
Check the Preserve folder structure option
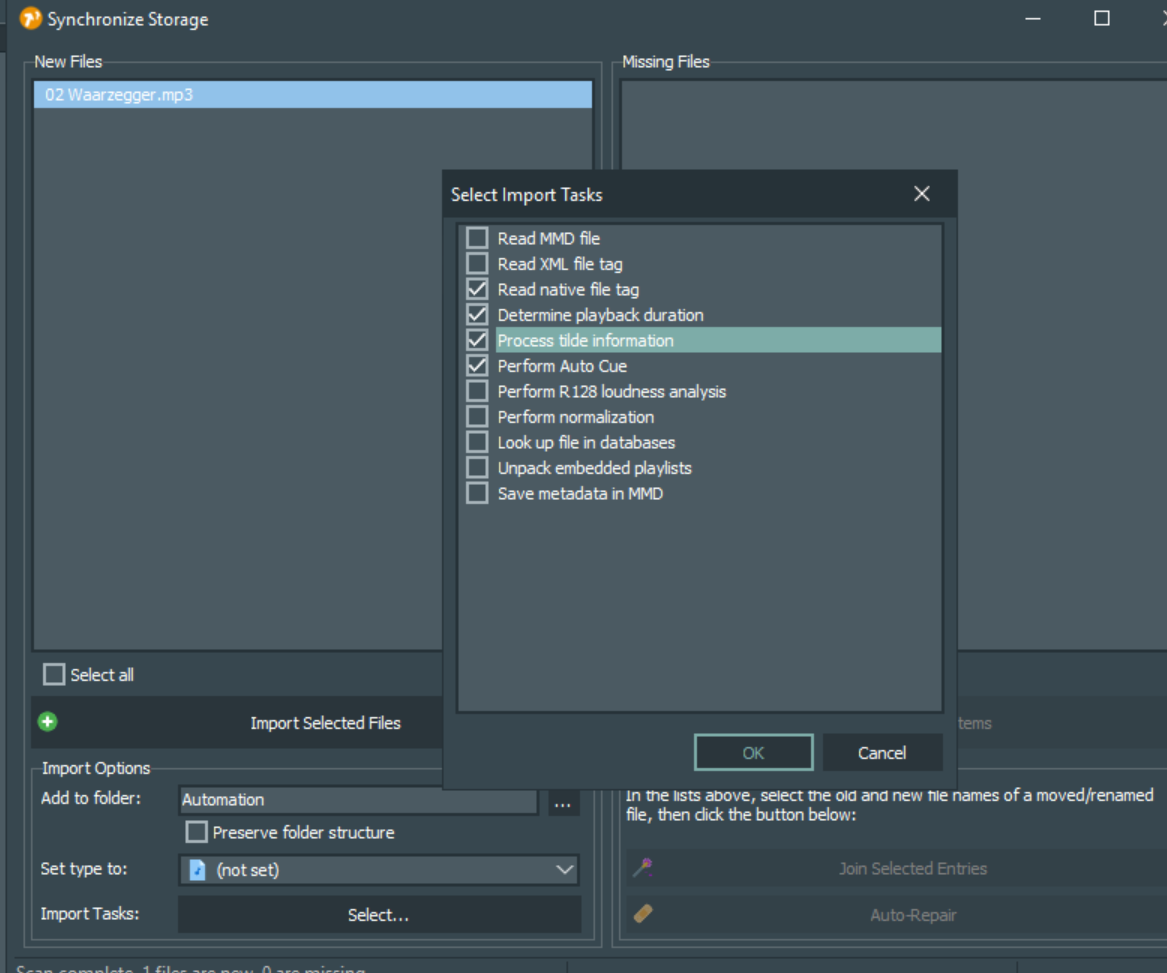point(197,832)
